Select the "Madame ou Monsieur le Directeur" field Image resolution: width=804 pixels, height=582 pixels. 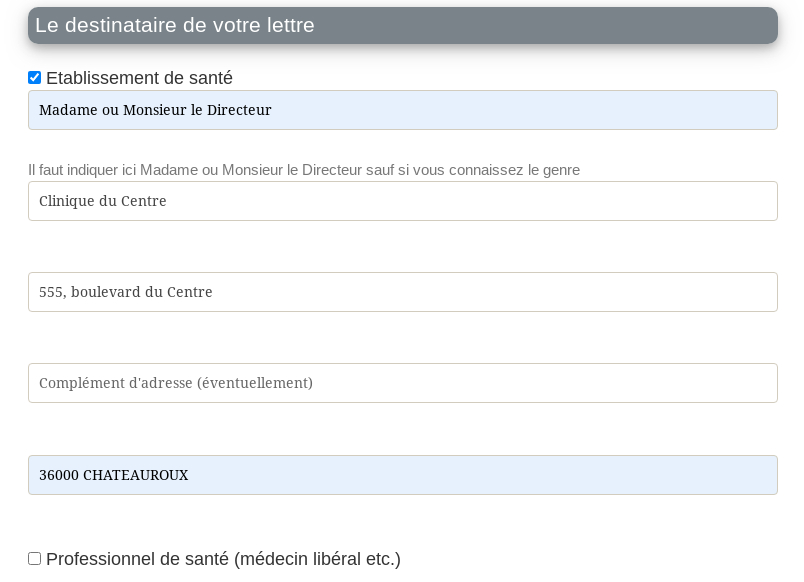click(x=402, y=110)
